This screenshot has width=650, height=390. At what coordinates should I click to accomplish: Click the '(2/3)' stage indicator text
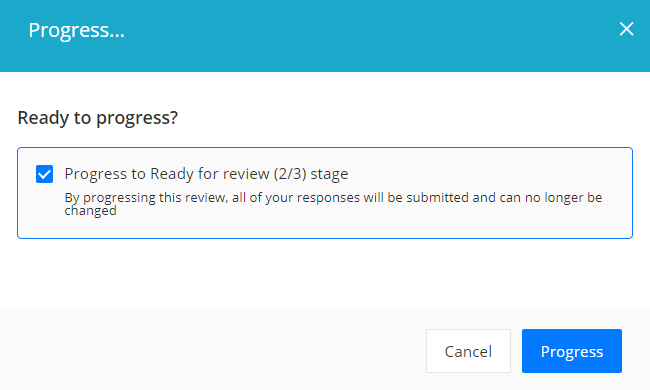point(290,174)
